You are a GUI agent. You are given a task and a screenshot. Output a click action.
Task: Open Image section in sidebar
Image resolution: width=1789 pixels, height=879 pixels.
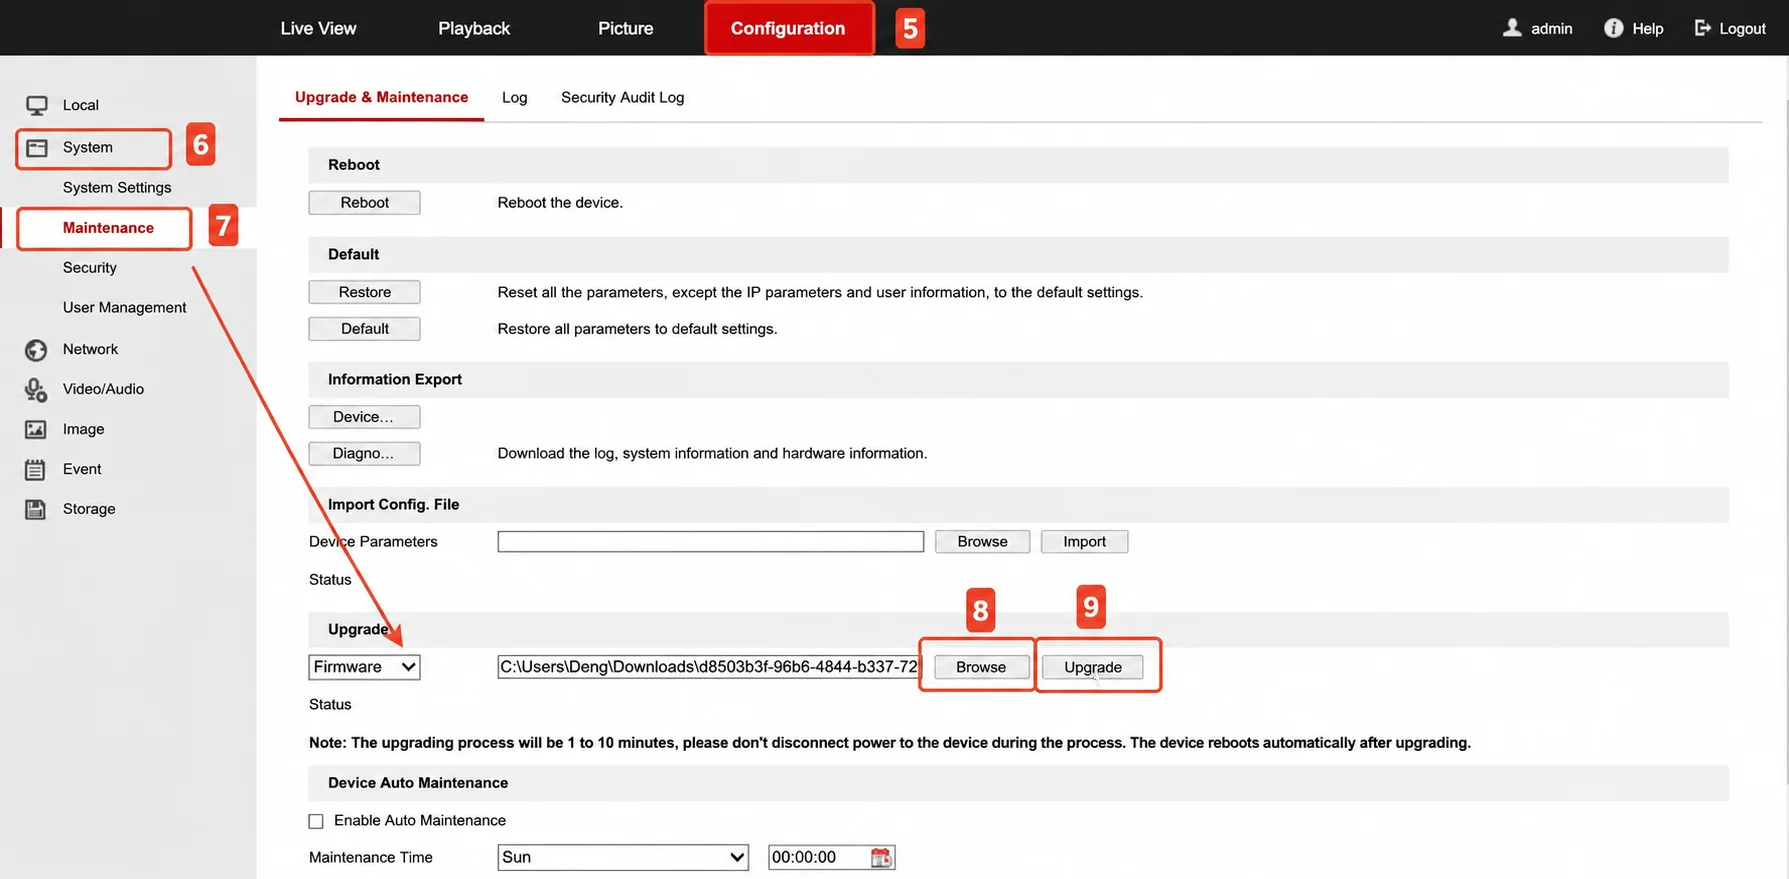pos(83,429)
